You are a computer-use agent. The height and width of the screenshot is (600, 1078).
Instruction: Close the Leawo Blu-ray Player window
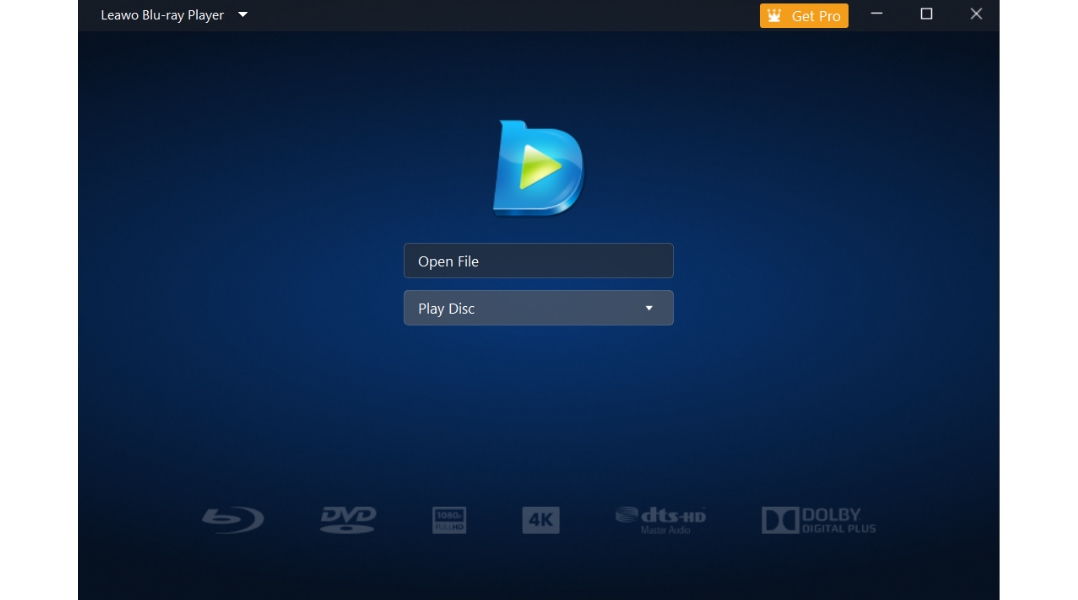[976, 14]
